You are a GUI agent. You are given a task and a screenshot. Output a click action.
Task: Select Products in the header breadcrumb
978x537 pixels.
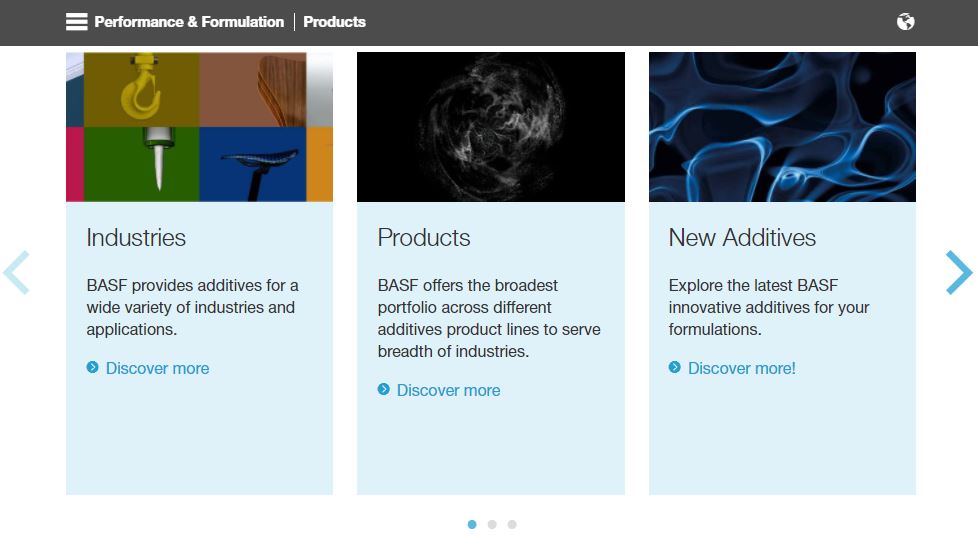point(334,22)
